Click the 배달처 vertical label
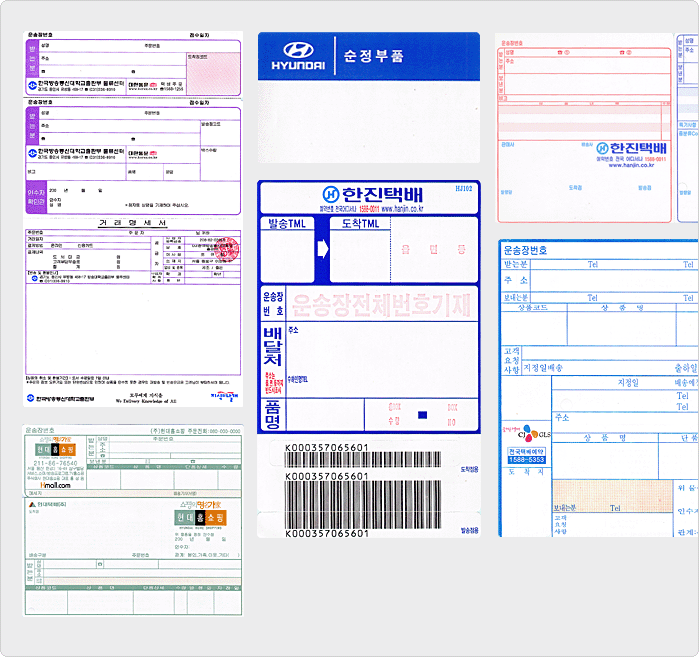This screenshot has height=657, width=699. pyautogui.click(x=272, y=346)
